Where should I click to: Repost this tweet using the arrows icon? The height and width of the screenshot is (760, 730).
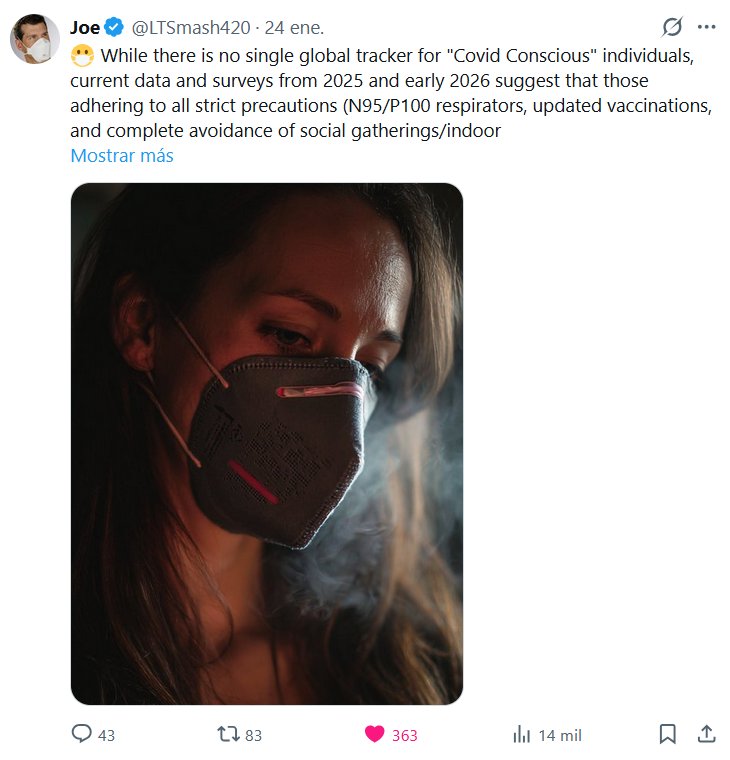point(228,733)
